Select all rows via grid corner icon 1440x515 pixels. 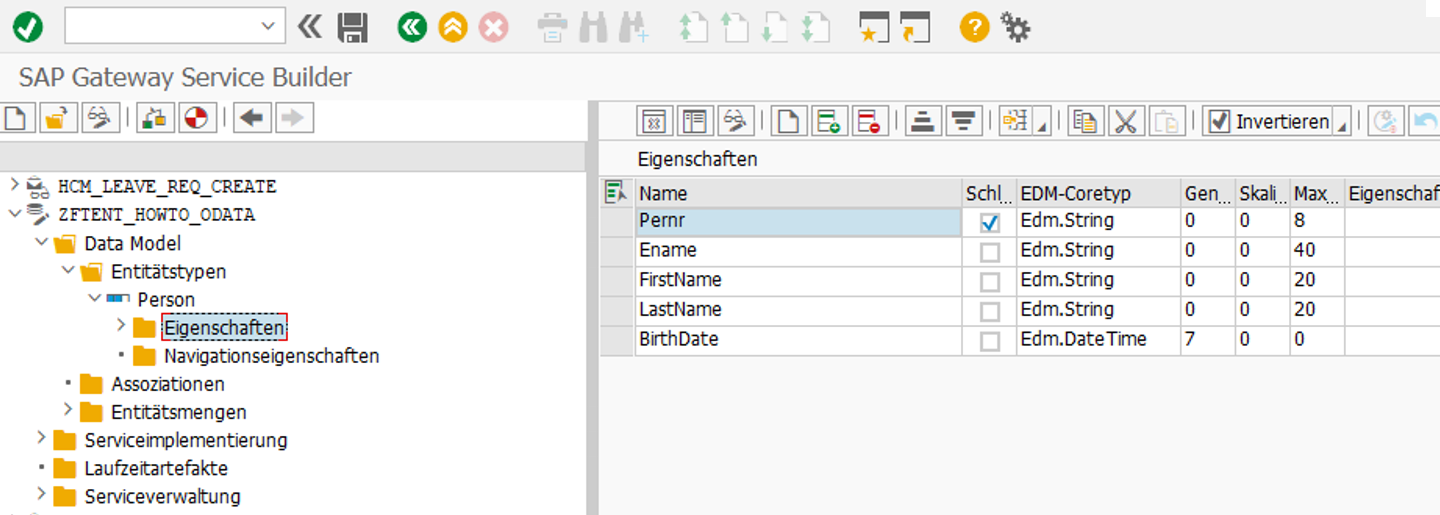coord(616,192)
